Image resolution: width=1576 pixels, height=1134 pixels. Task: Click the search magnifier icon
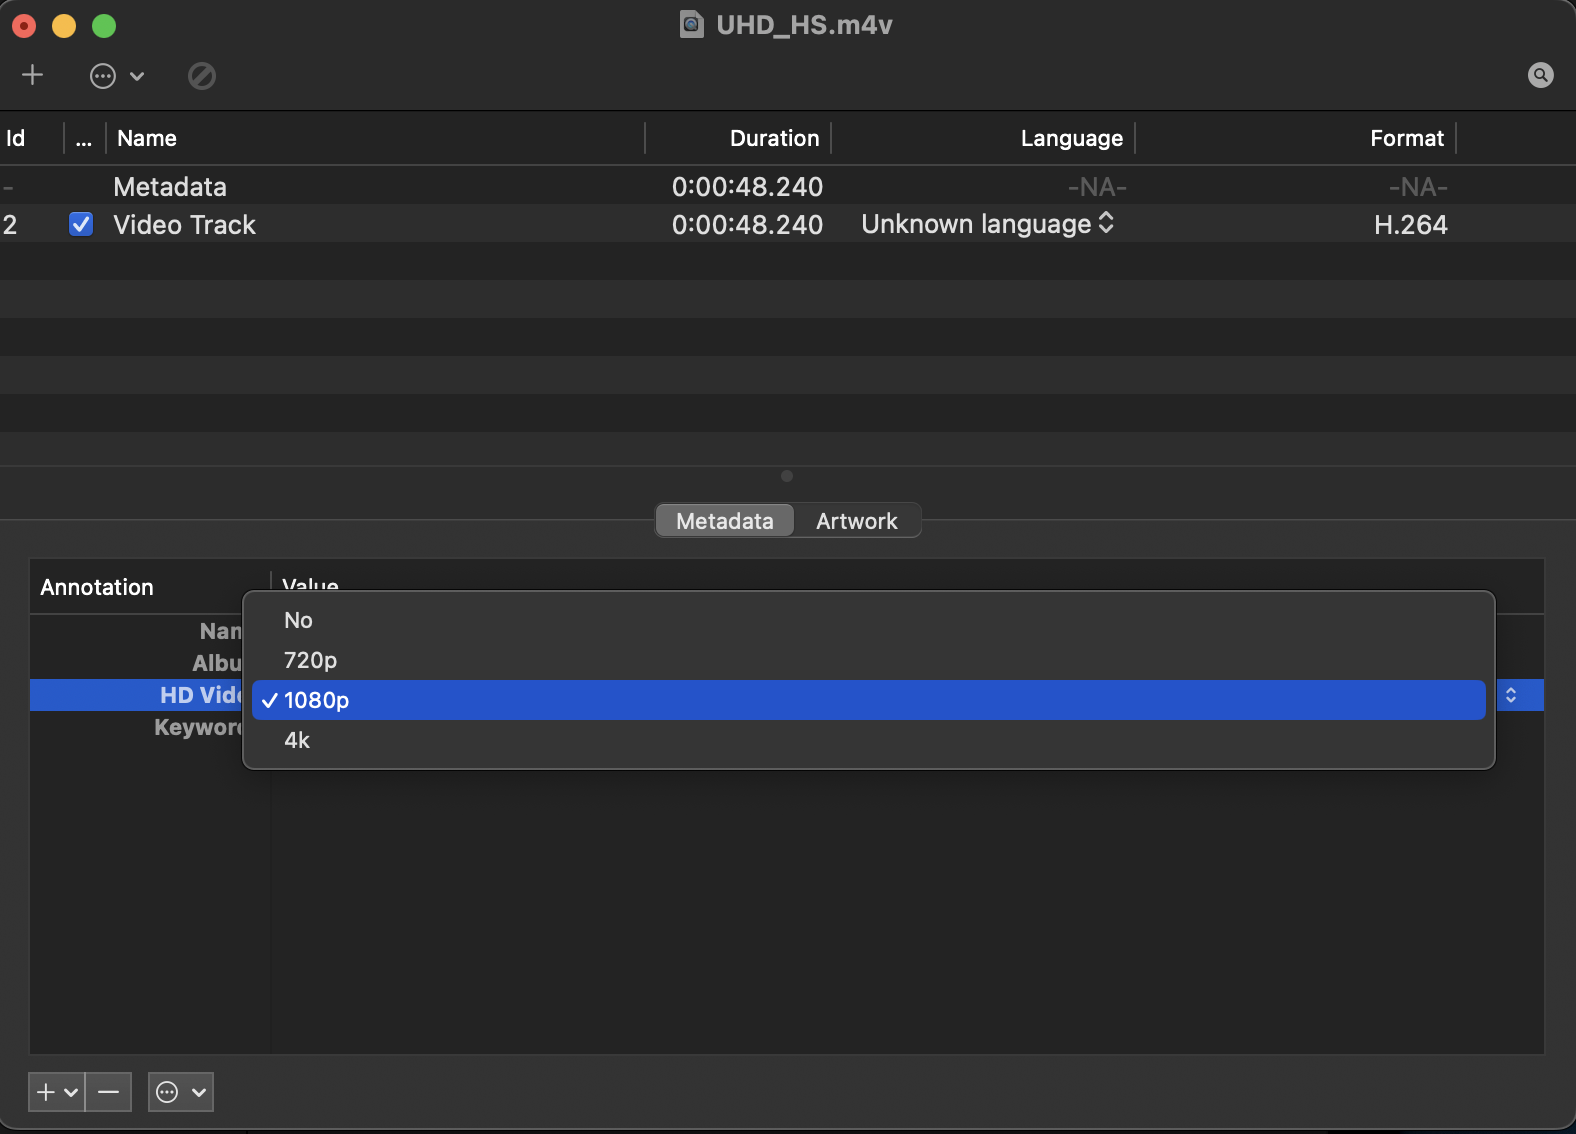tap(1541, 75)
